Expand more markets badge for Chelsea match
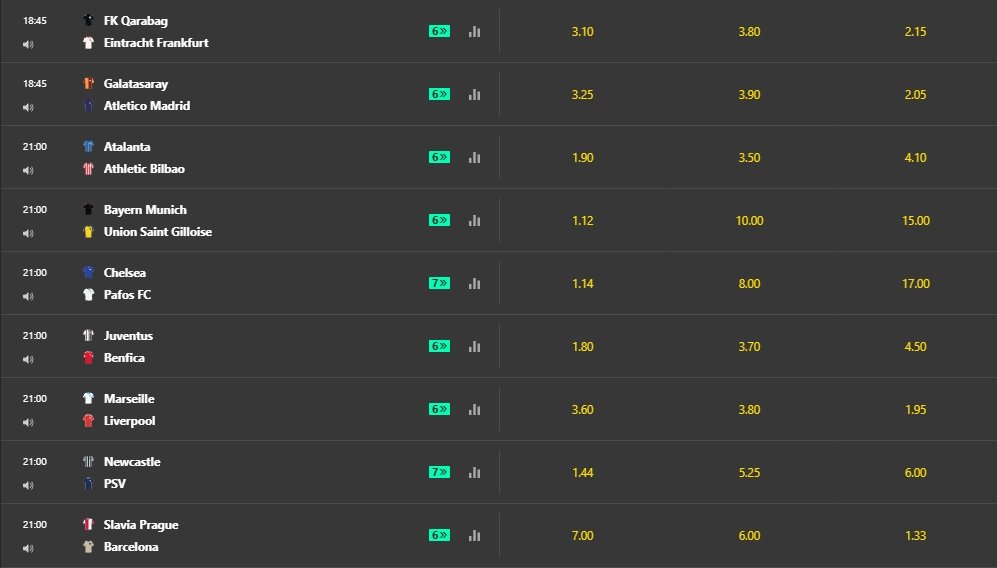Screen dimensions: 997x568 click(439, 283)
